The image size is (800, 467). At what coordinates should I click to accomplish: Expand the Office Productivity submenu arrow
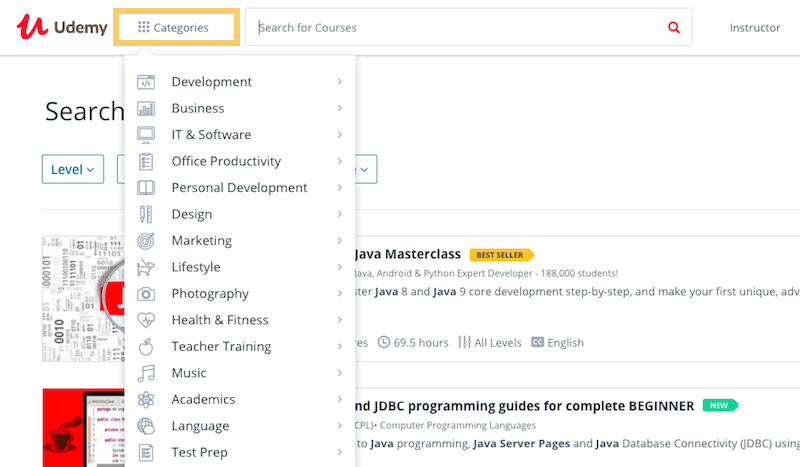[x=340, y=161]
